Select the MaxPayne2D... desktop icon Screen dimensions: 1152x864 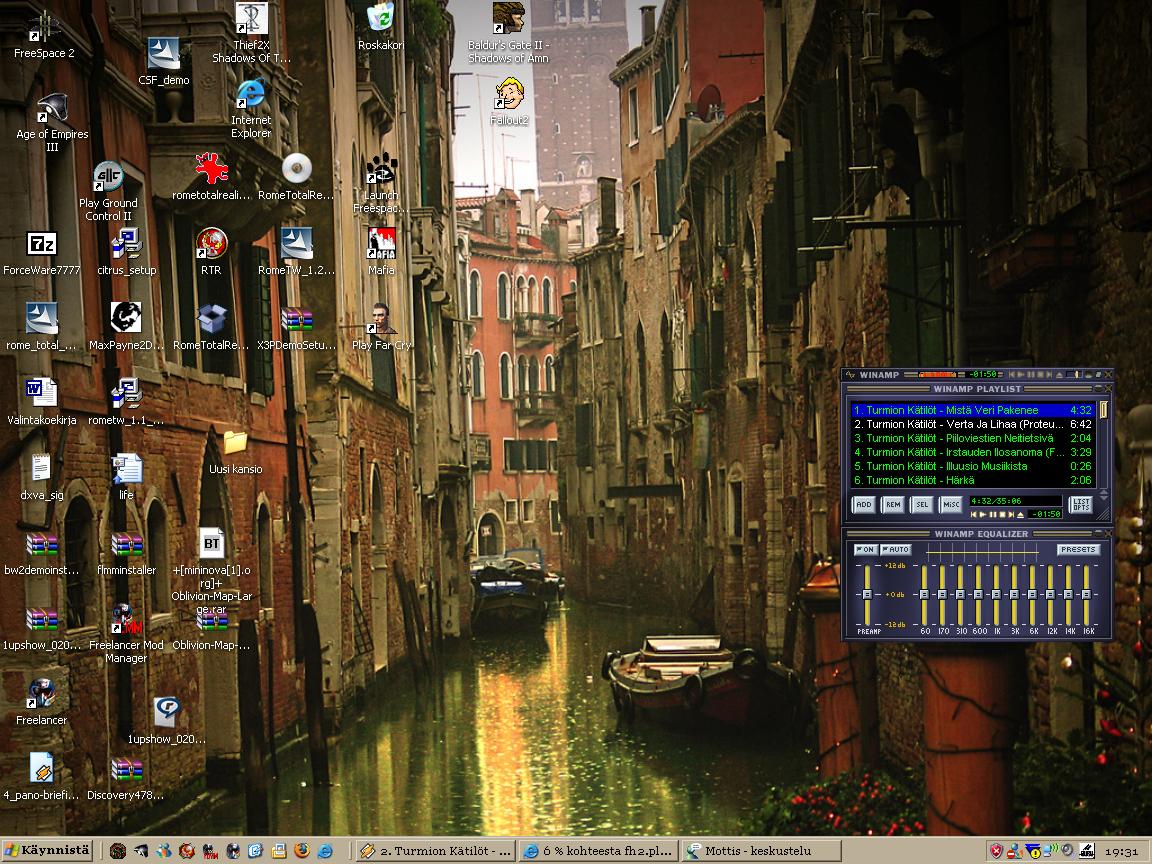pyautogui.click(x=126, y=326)
